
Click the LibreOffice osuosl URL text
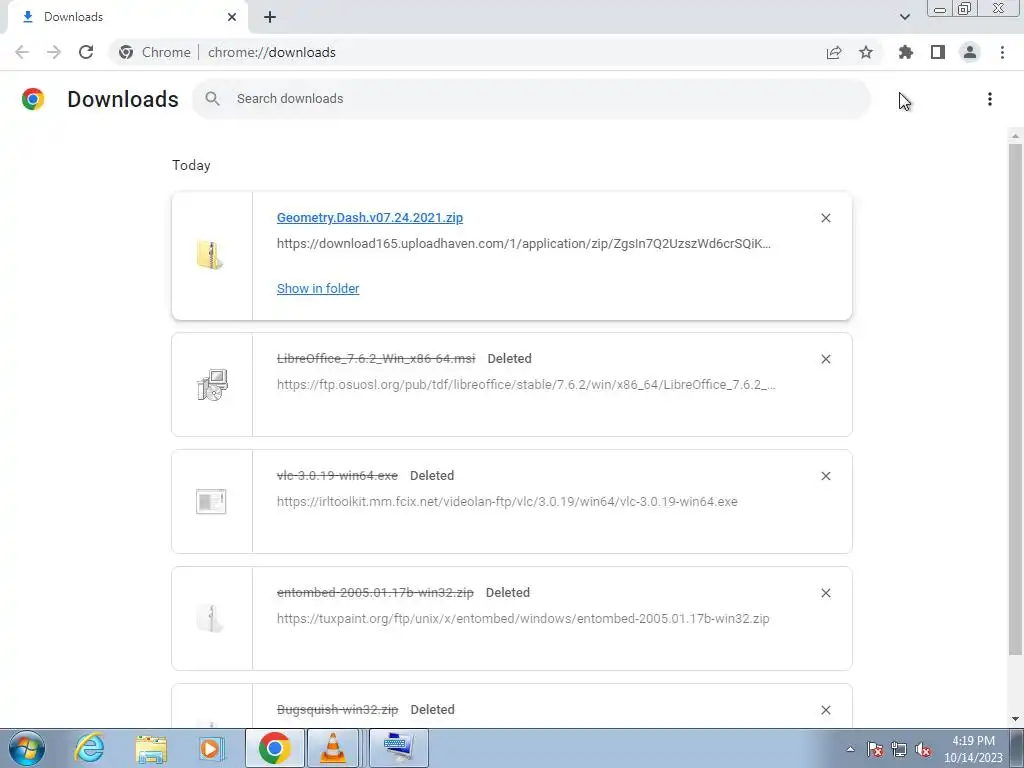point(526,385)
